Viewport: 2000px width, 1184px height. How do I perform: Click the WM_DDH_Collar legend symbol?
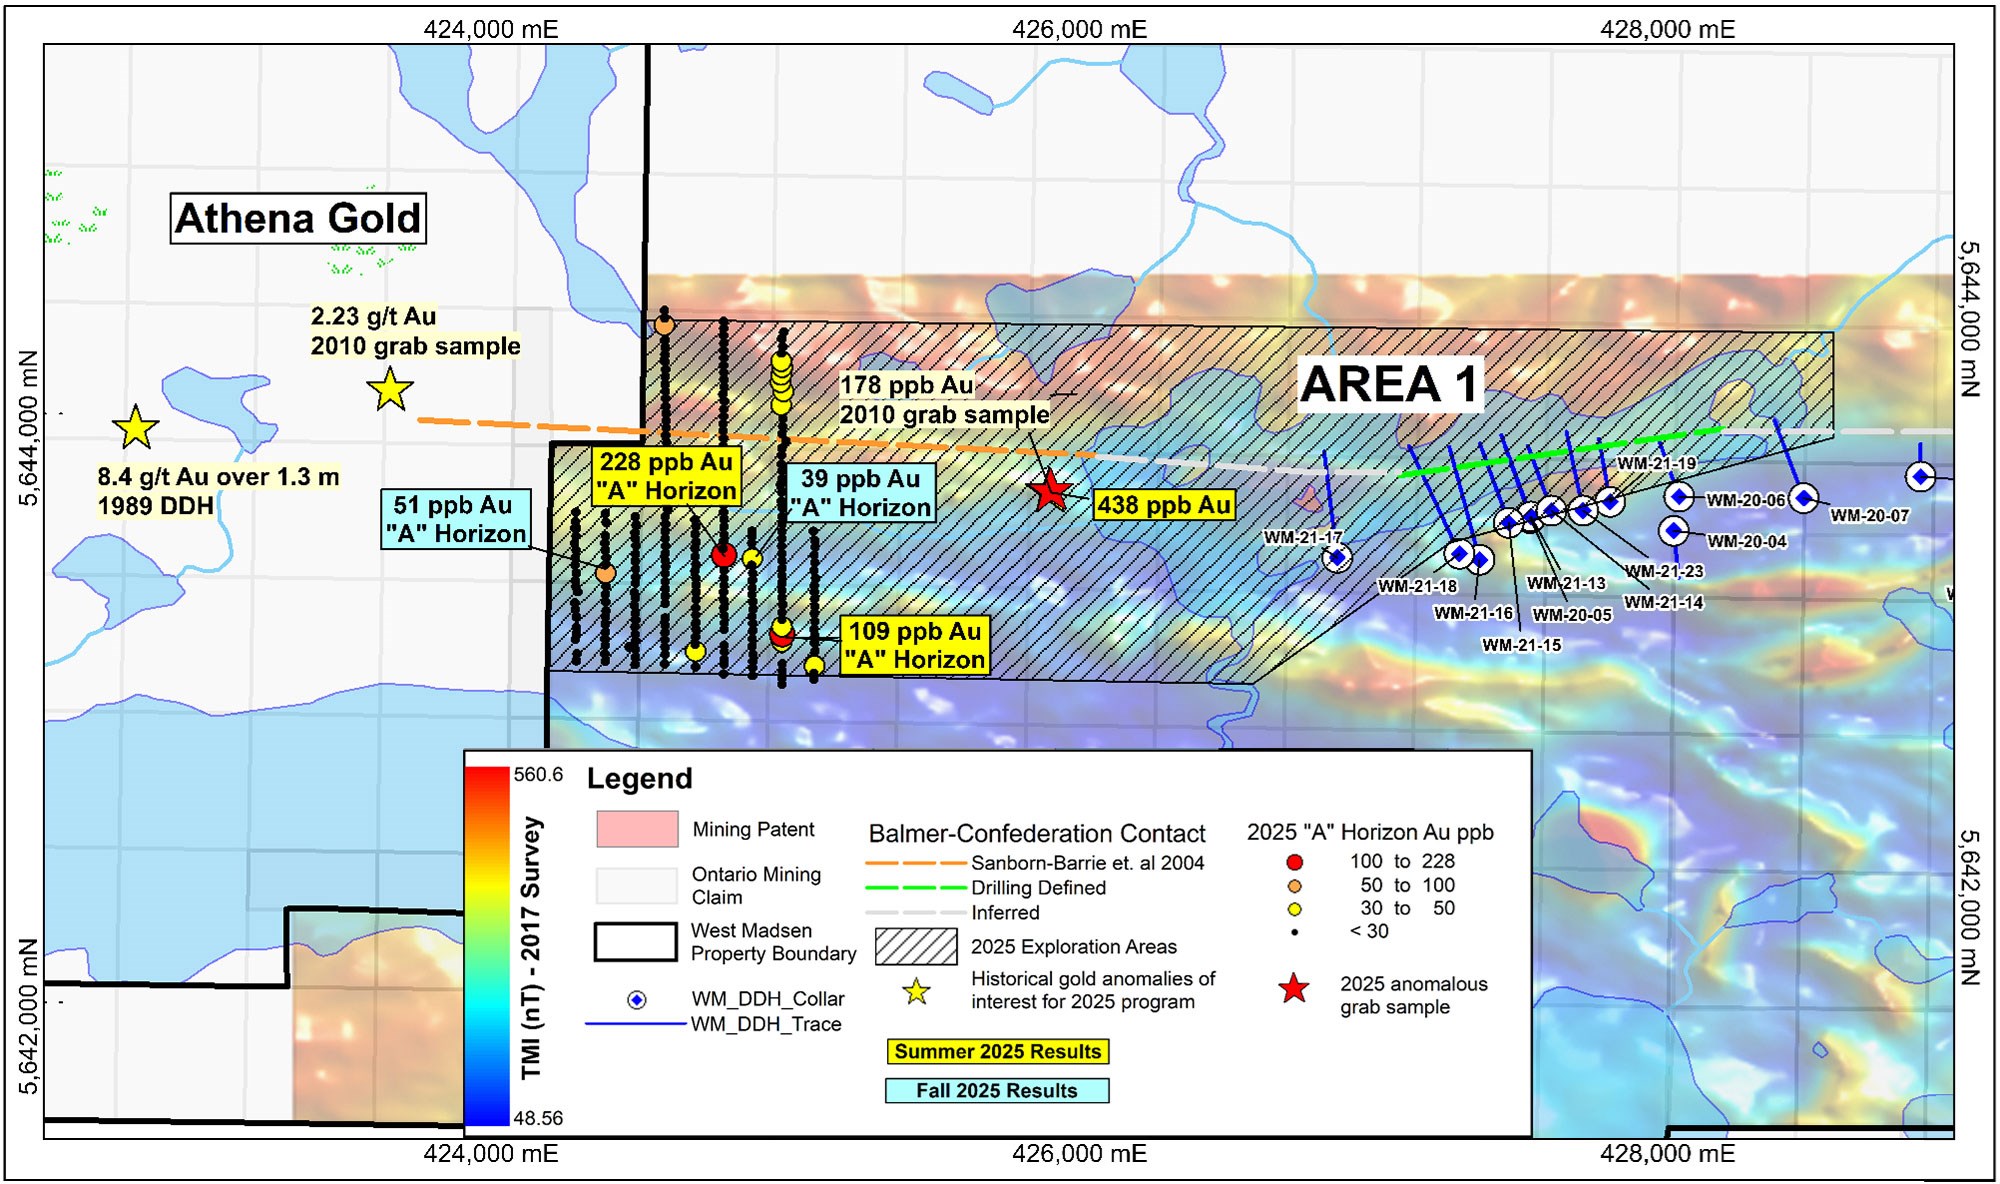coord(636,1000)
